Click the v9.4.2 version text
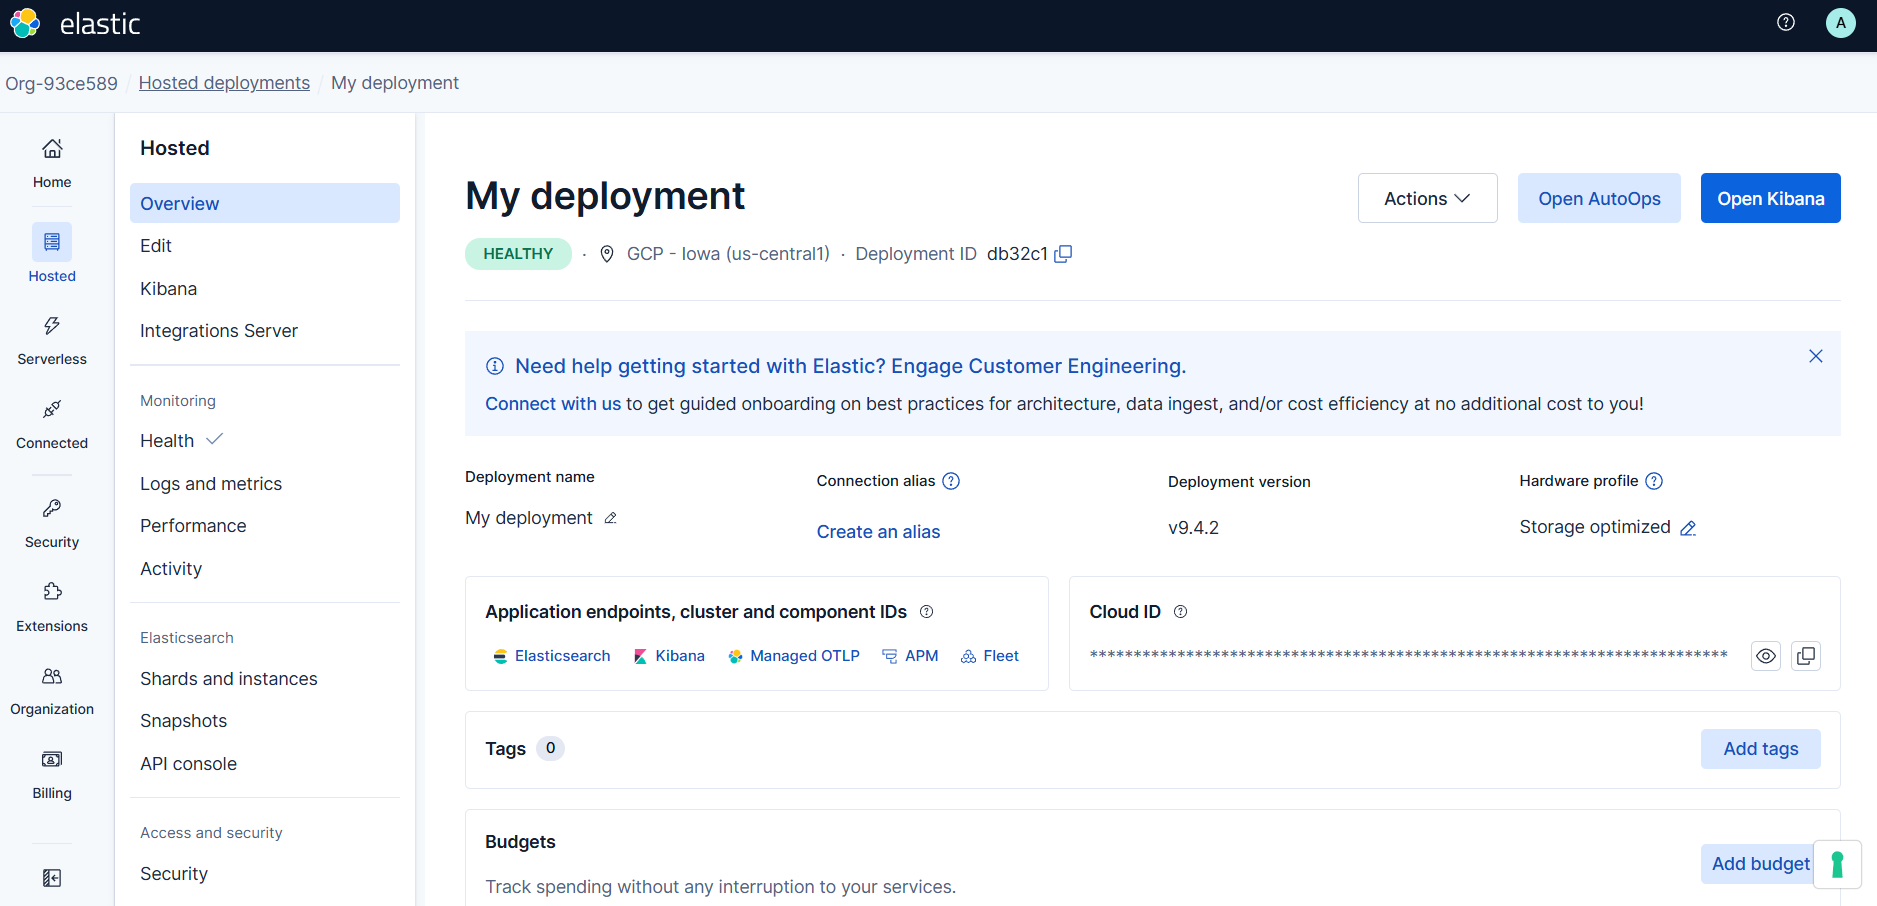 click(x=1193, y=528)
